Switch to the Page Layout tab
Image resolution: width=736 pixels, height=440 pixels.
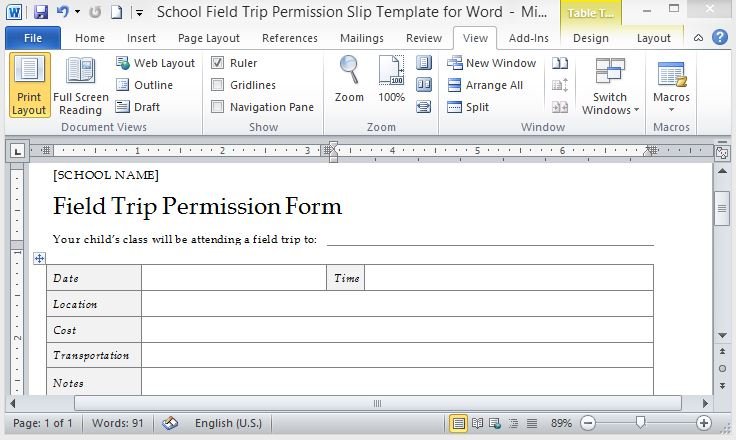pyautogui.click(x=208, y=38)
